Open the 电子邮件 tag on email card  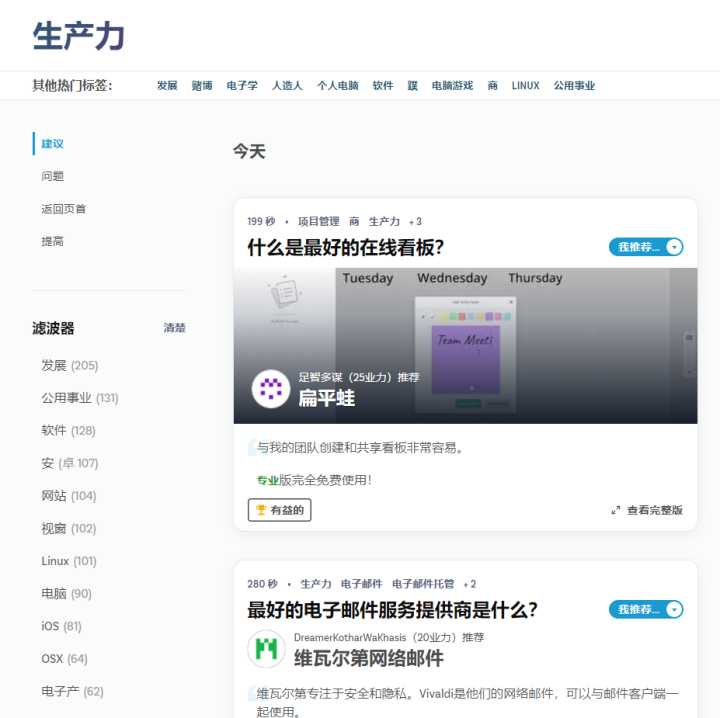361,584
